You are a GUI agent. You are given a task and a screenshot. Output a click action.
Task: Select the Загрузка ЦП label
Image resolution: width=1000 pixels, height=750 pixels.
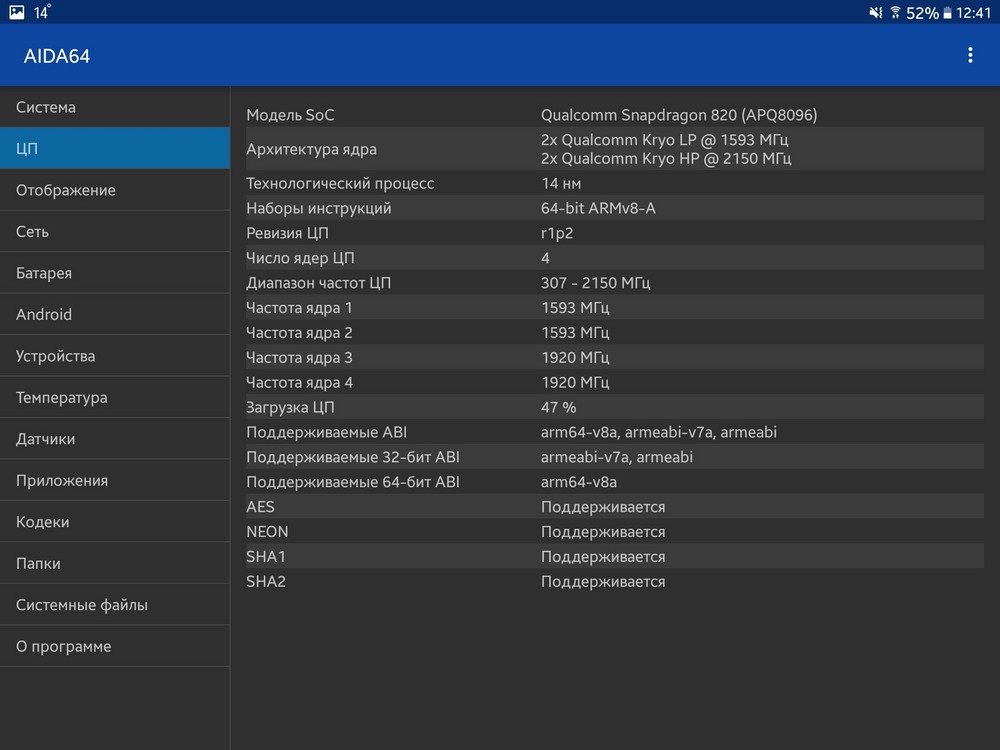[x=290, y=408]
